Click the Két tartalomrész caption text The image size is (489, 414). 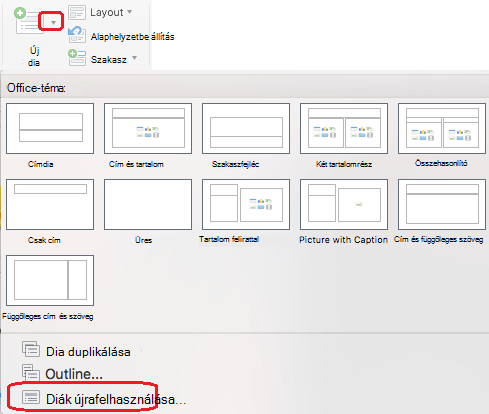(x=344, y=164)
